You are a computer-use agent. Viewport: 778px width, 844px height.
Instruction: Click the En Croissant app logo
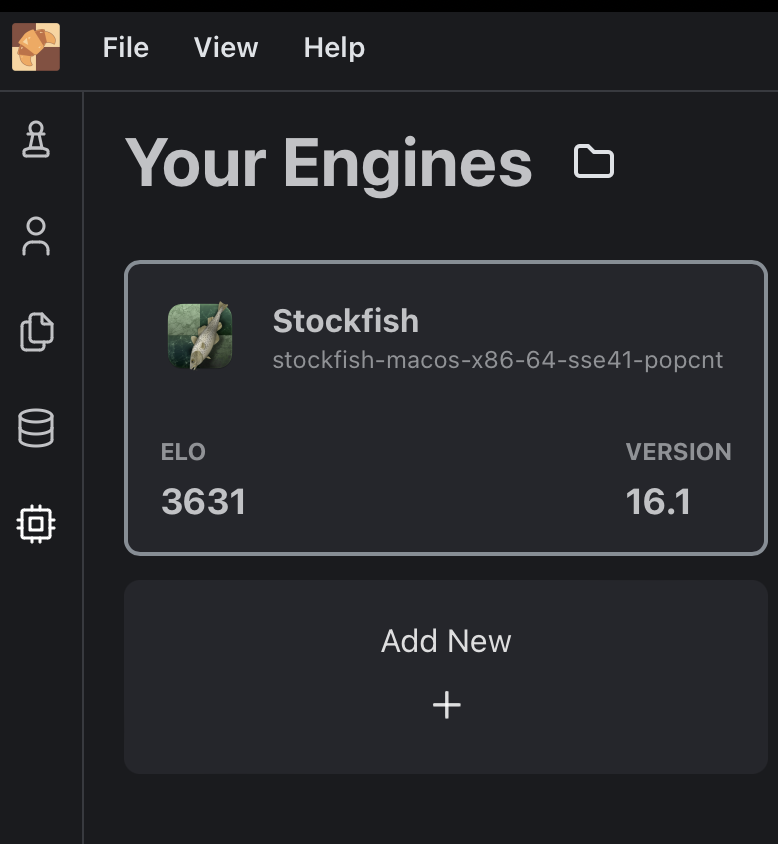36,47
